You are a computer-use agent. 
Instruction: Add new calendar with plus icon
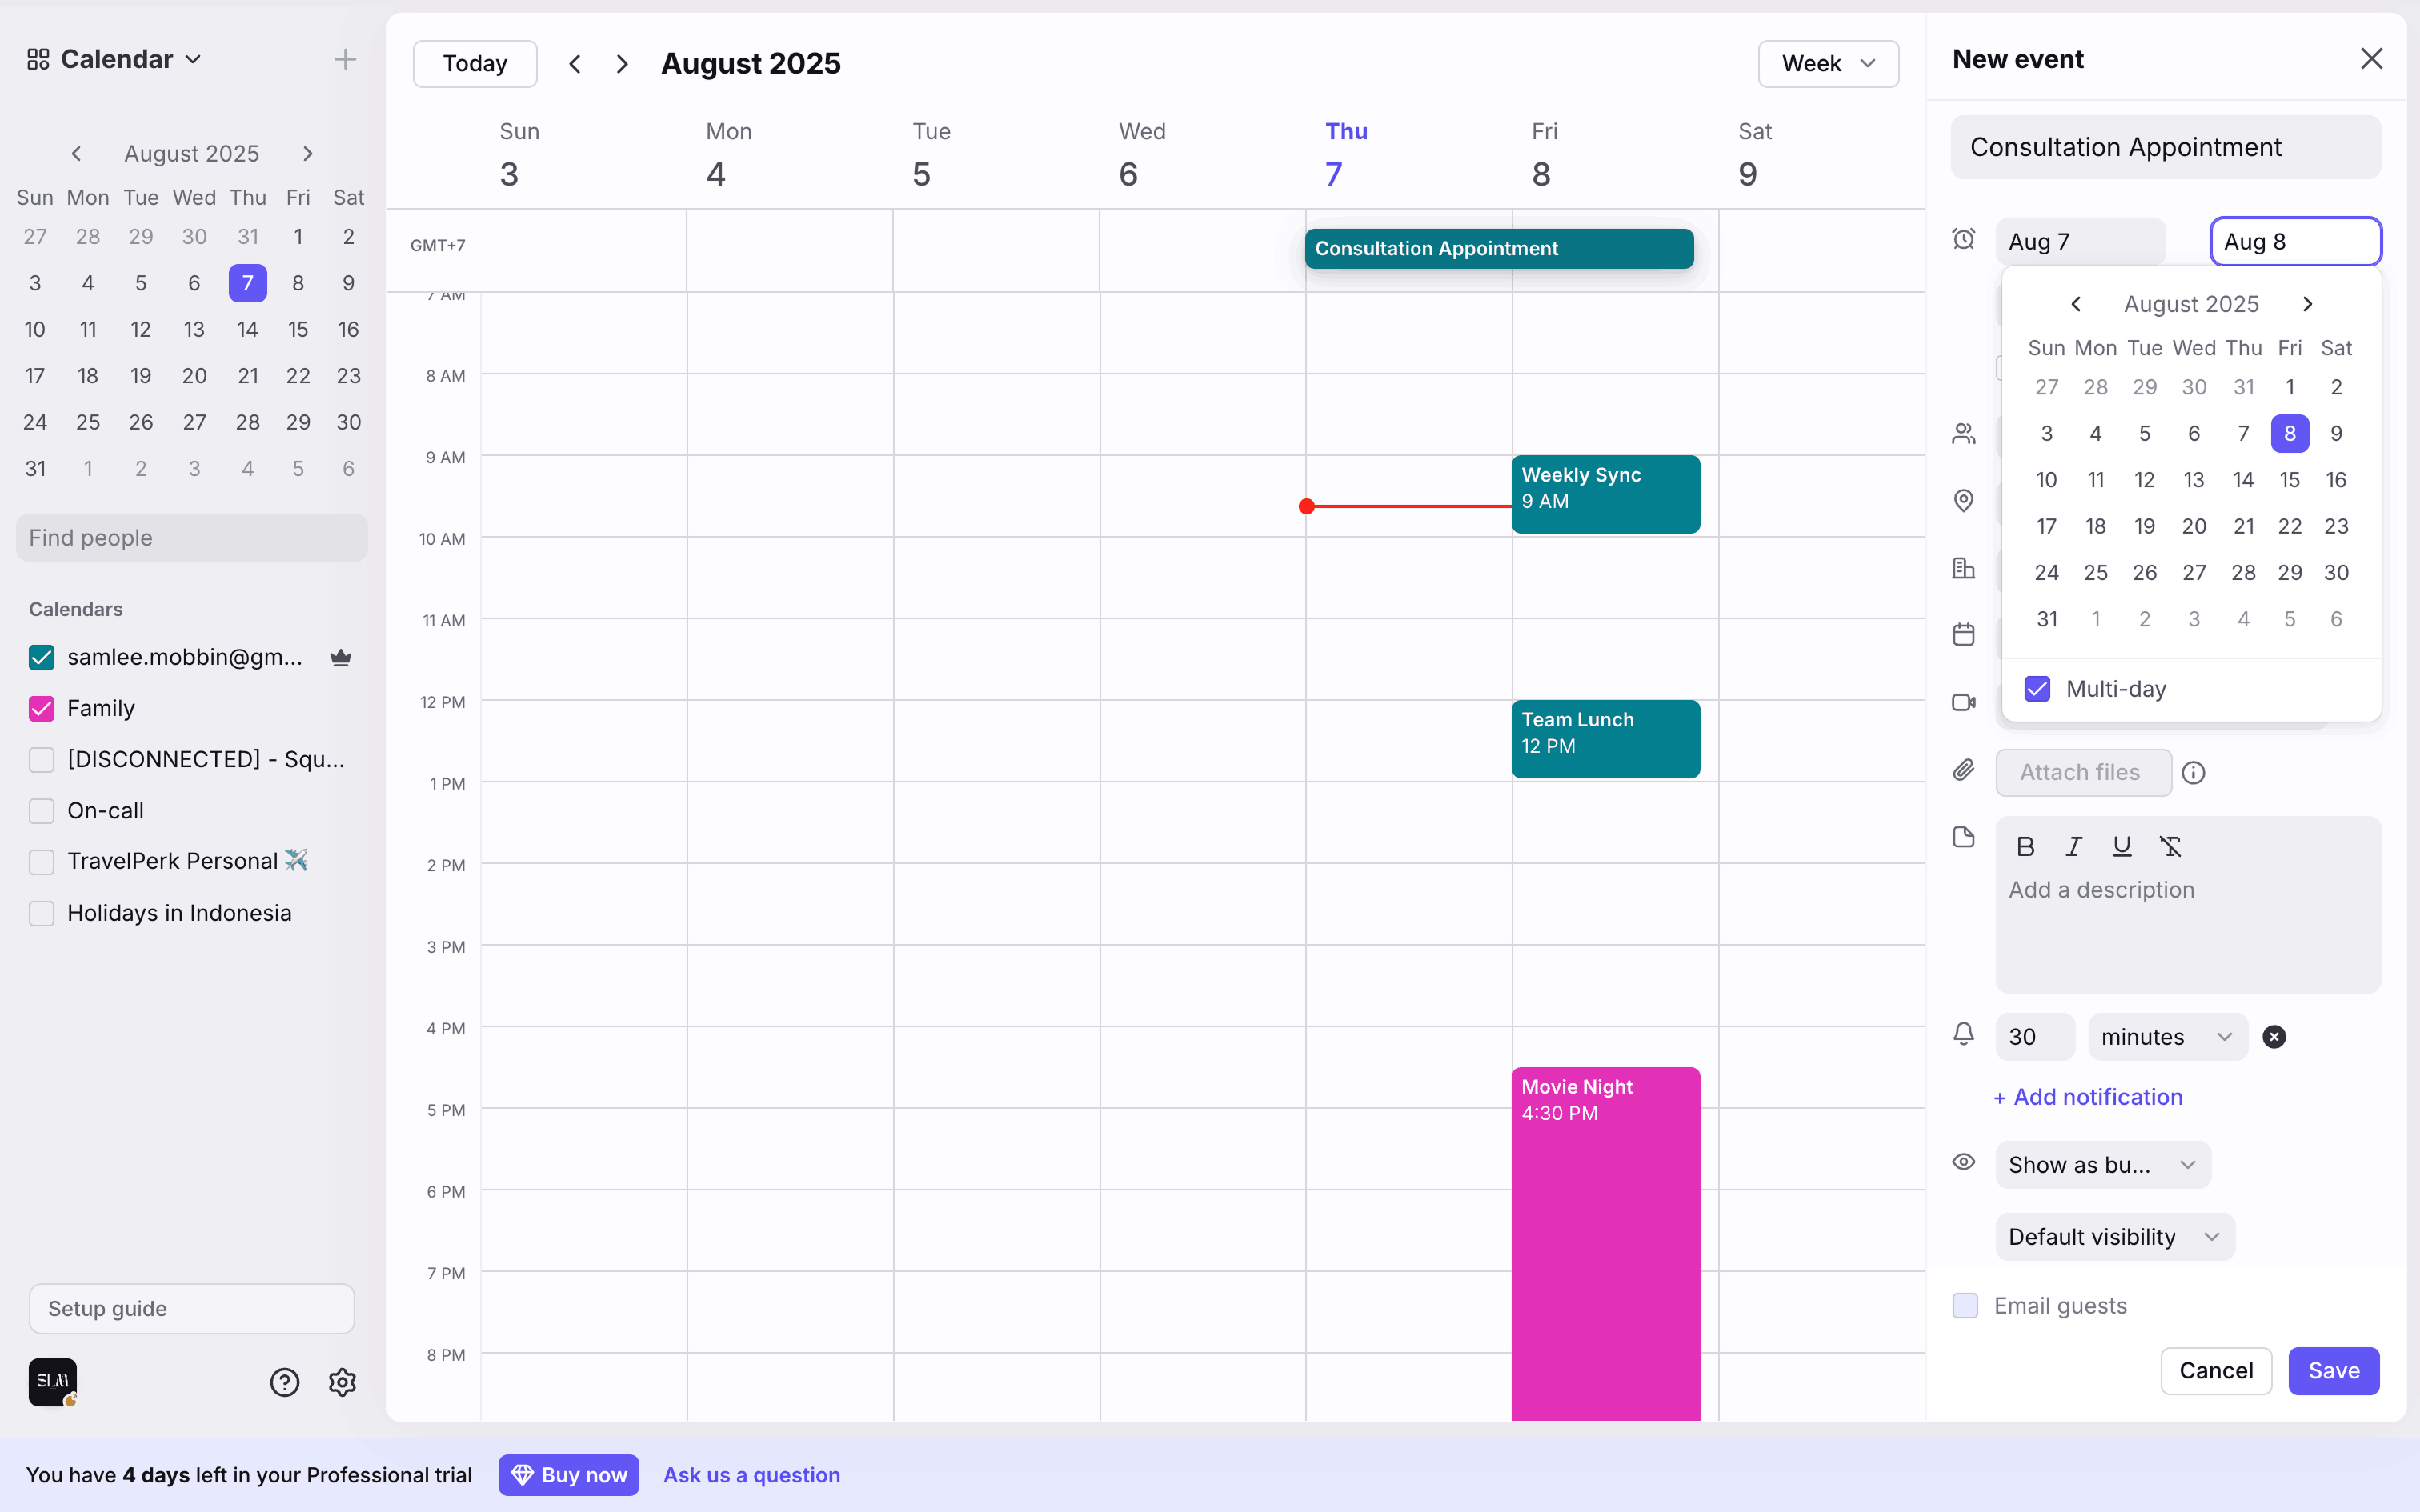point(345,59)
